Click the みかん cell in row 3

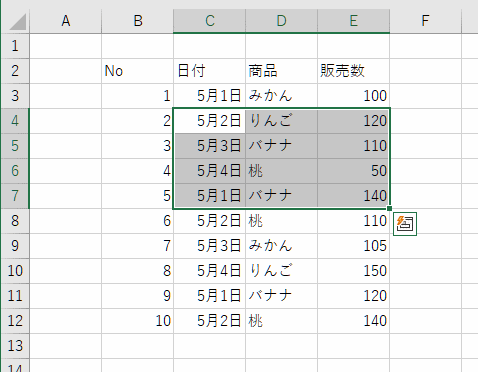point(281,96)
